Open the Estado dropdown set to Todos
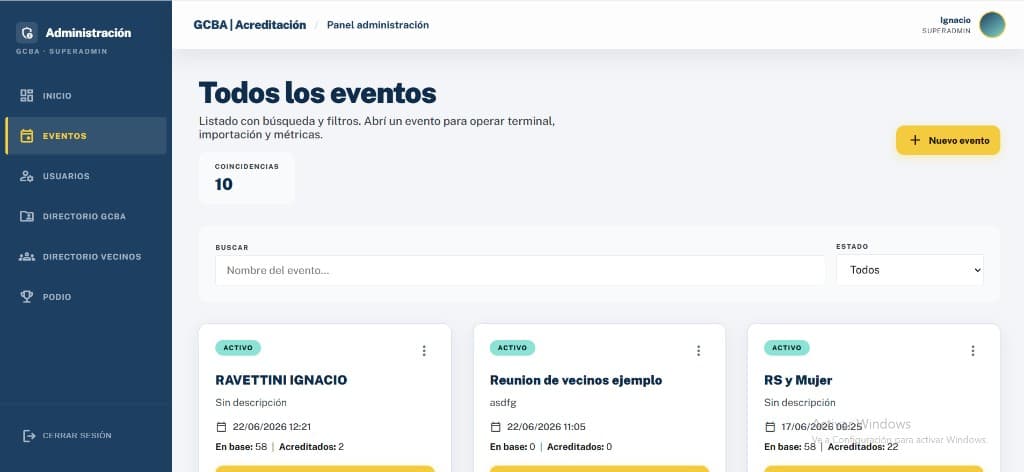 [910, 270]
